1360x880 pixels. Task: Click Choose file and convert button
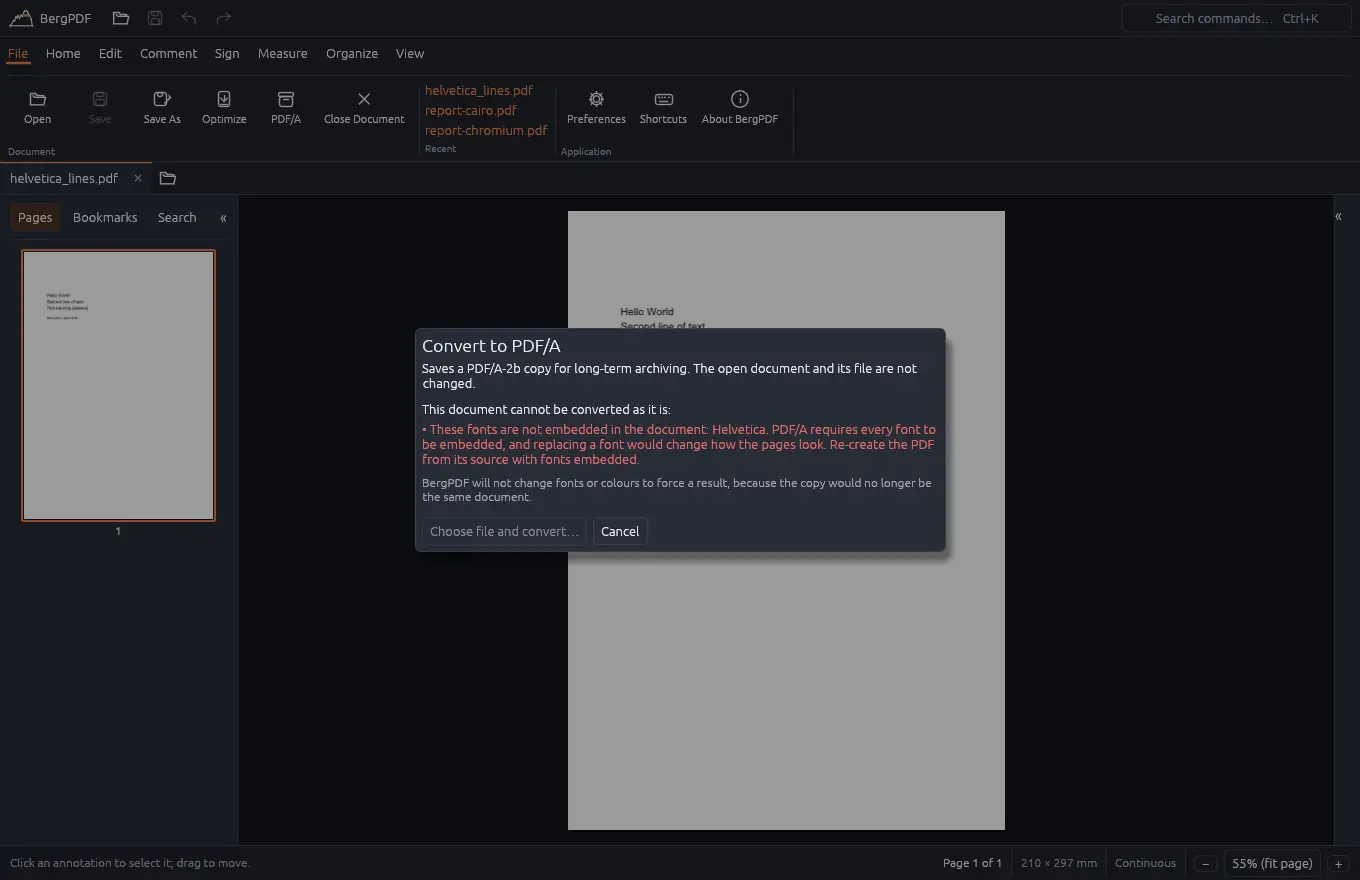504,531
